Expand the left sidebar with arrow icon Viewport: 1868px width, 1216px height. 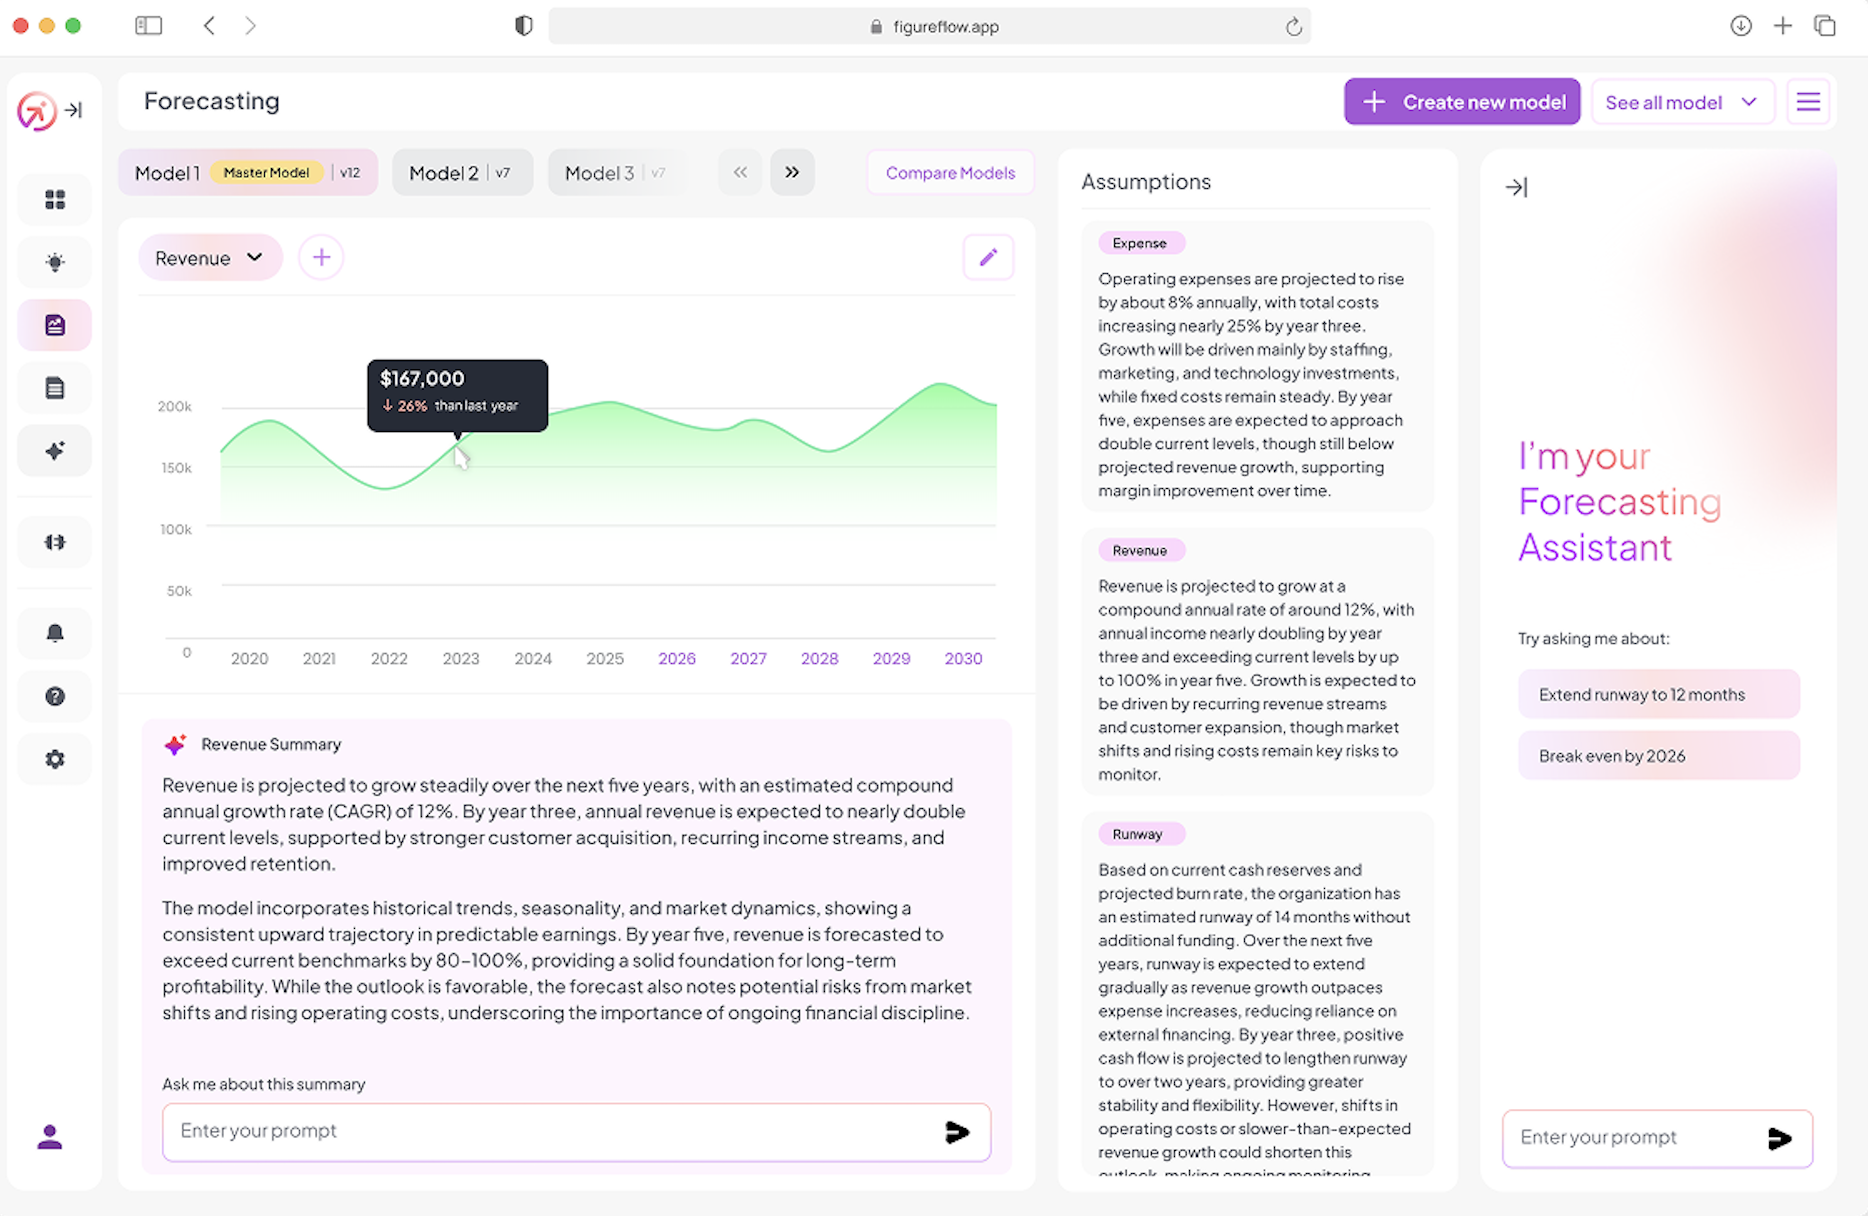(74, 110)
